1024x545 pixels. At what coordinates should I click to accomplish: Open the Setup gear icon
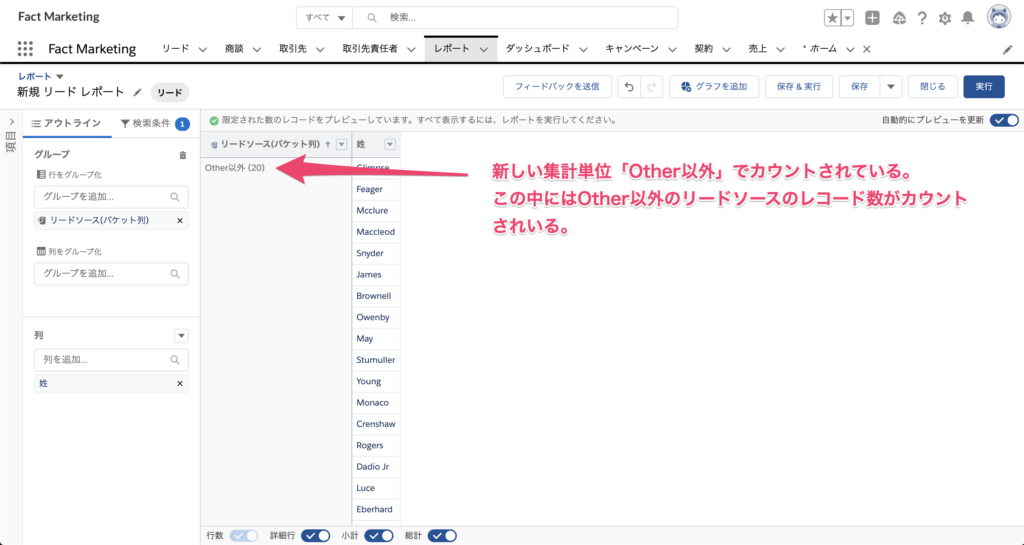(x=945, y=18)
